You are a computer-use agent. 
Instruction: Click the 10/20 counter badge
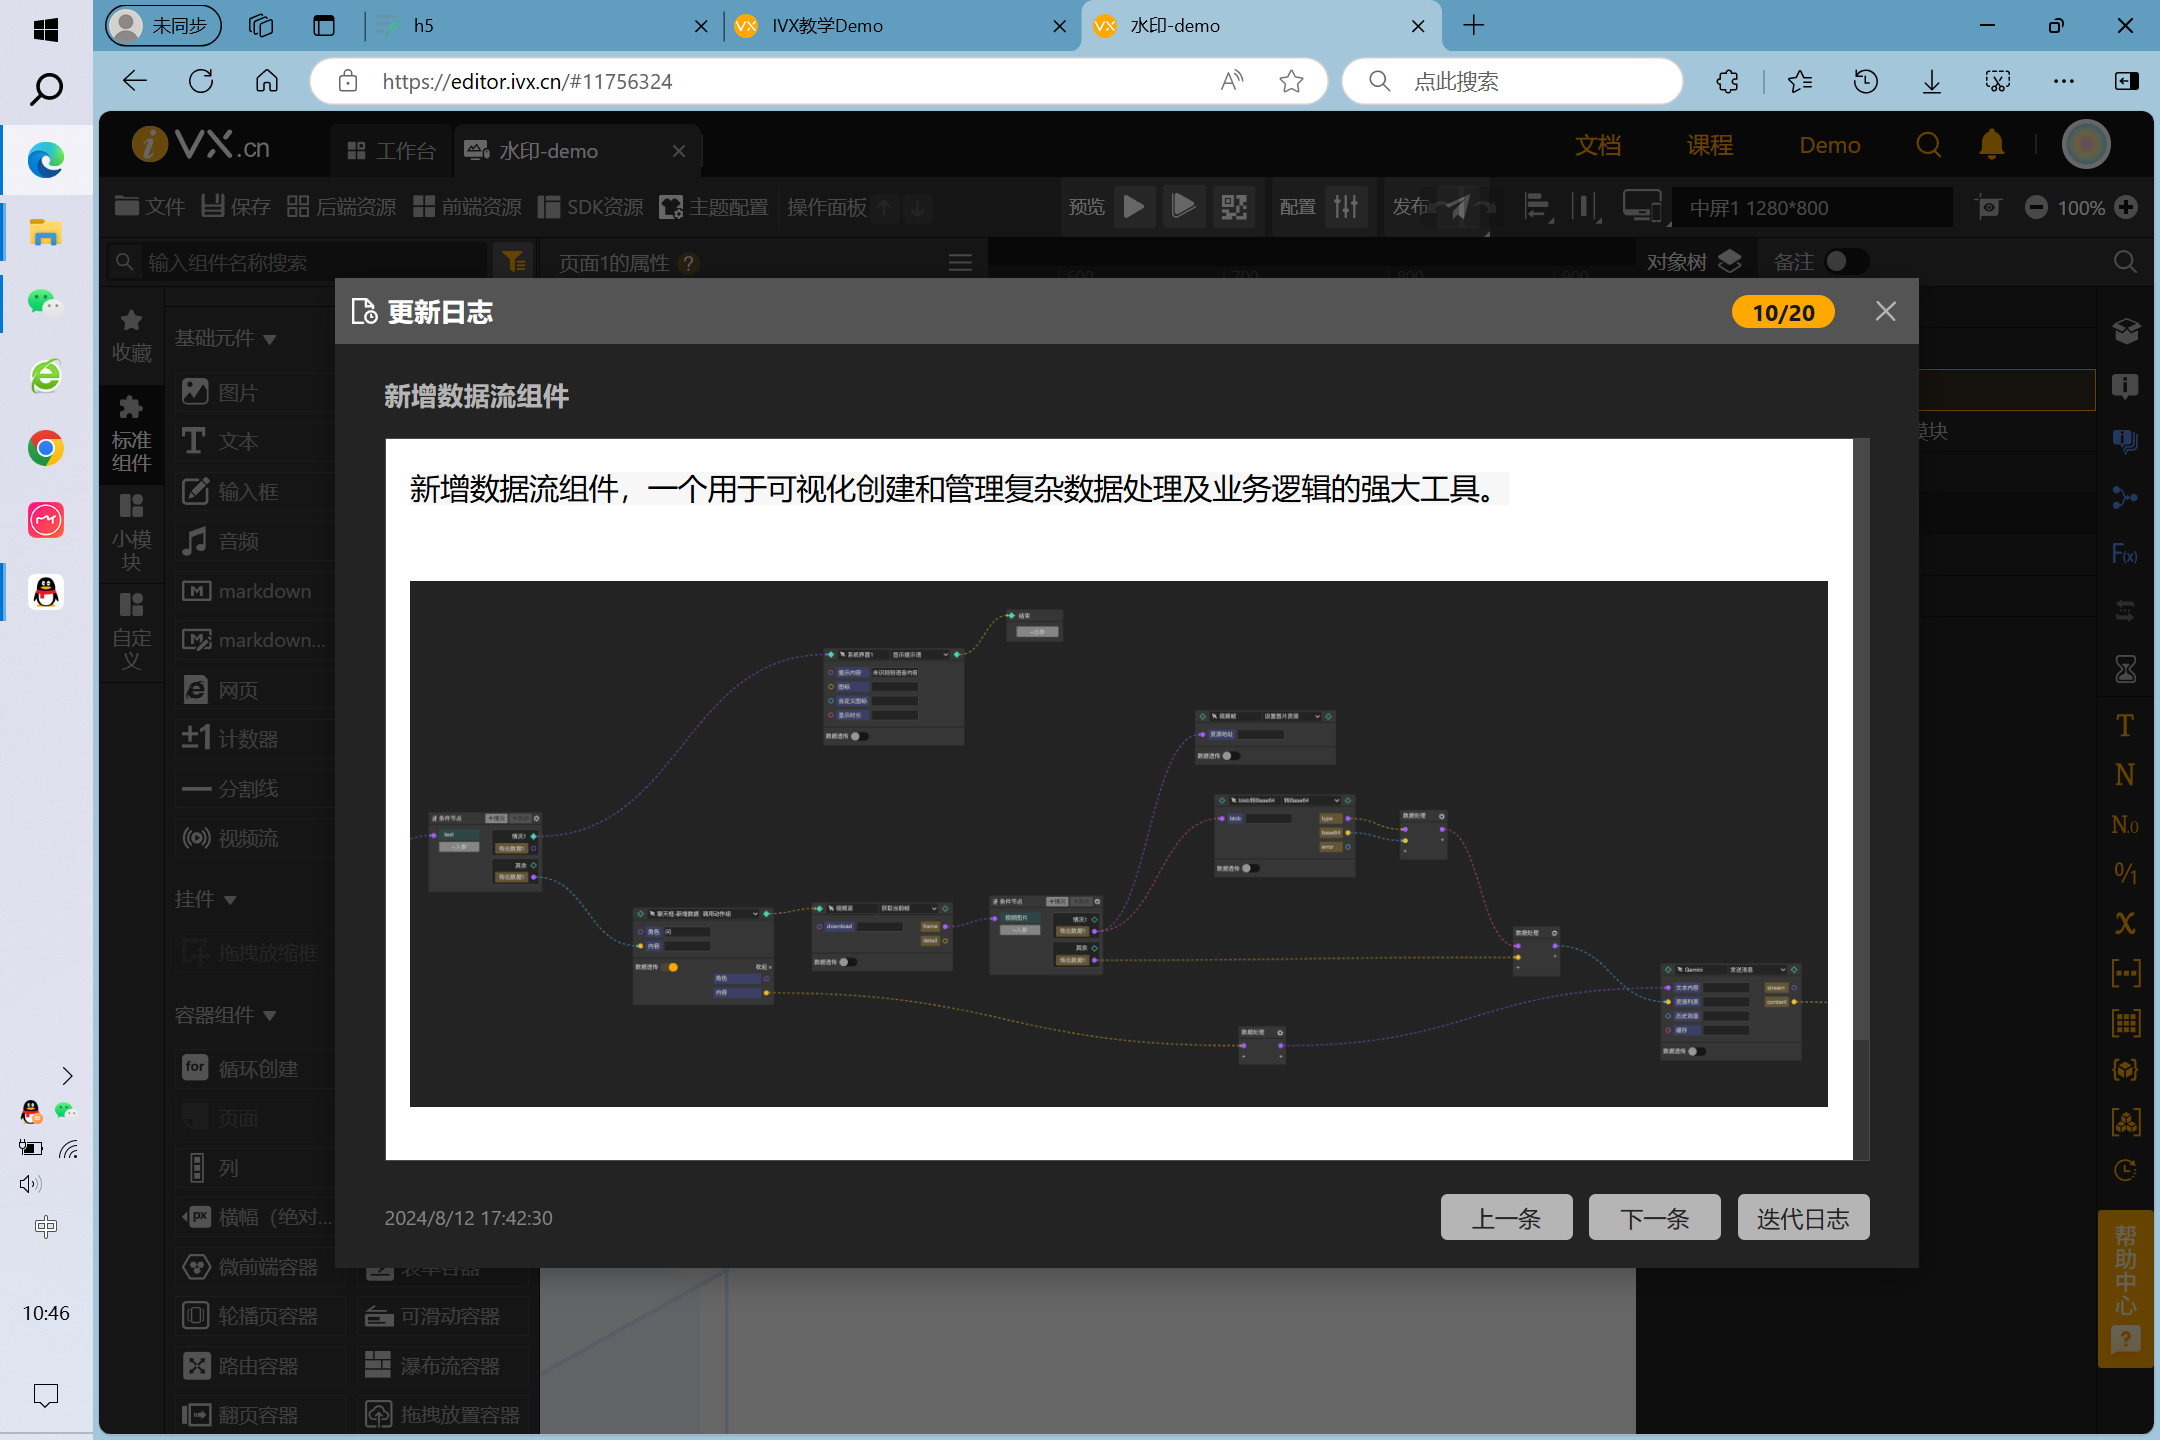1783,312
